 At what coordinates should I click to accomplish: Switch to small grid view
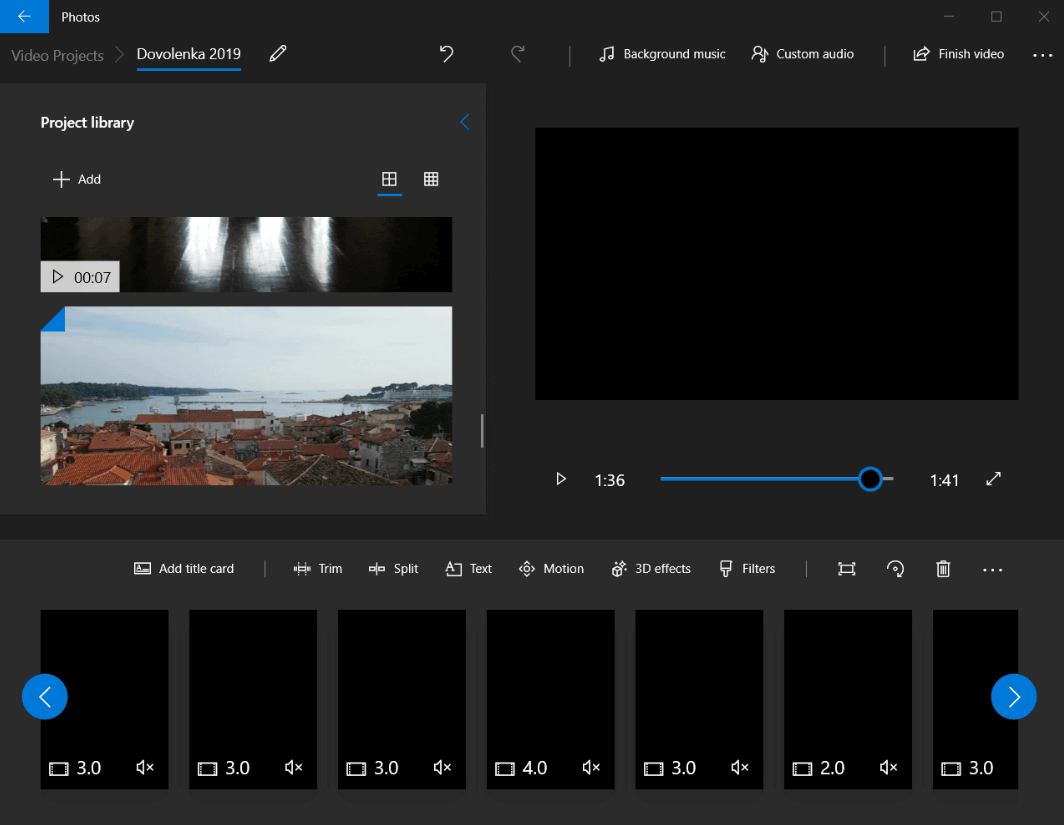(x=431, y=179)
